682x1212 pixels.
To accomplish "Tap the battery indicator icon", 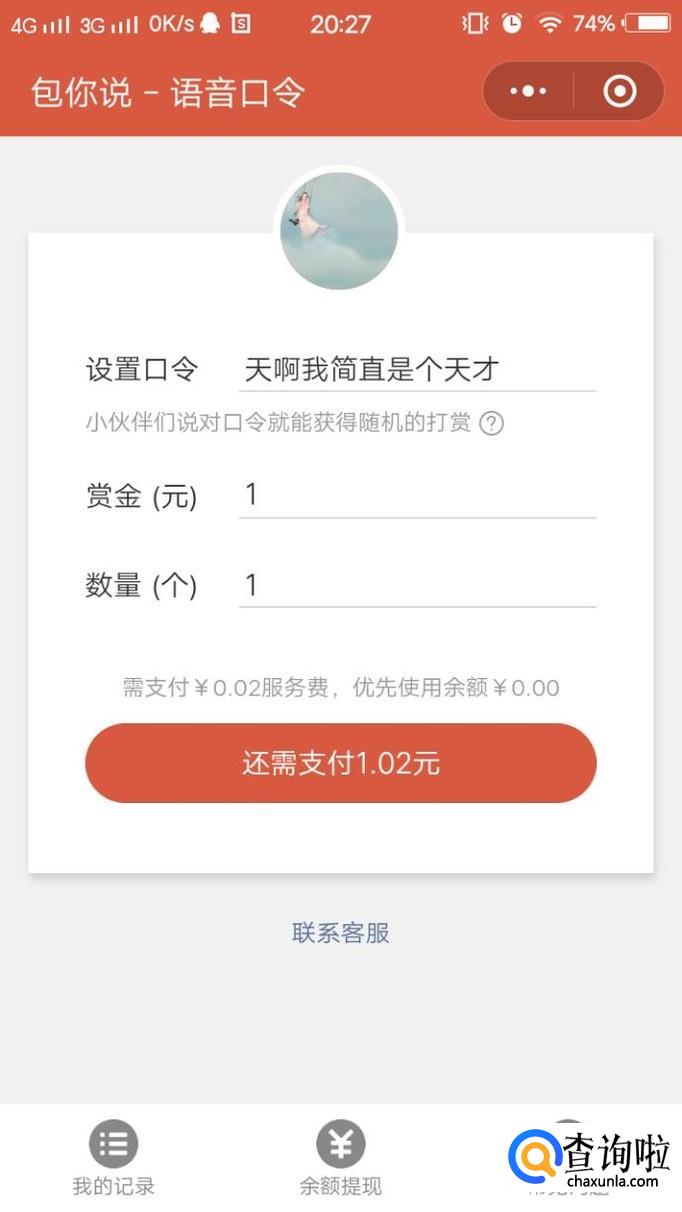I will tap(645, 23).
